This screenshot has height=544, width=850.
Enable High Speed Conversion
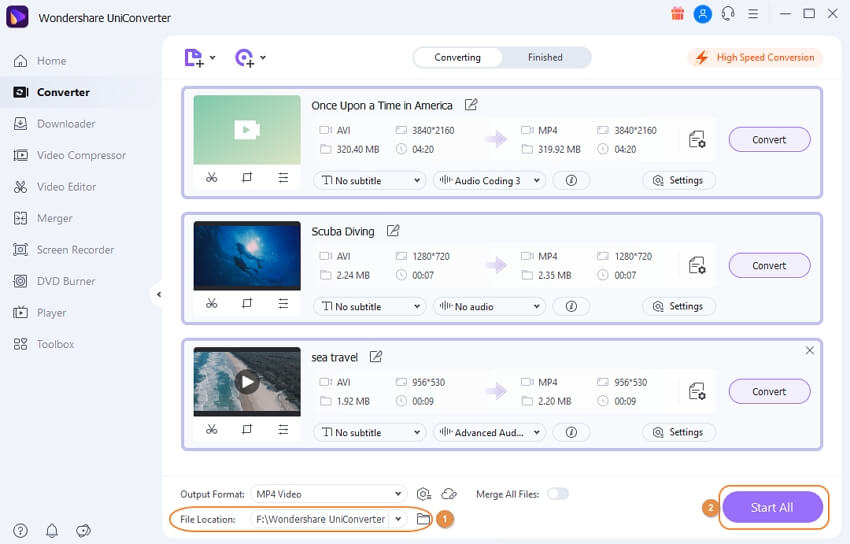click(755, 58)
